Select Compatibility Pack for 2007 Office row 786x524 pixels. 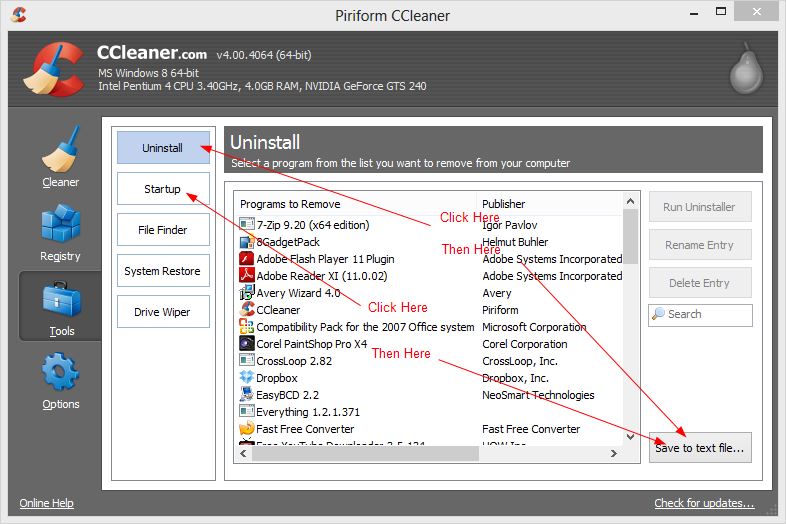point(431,327)
